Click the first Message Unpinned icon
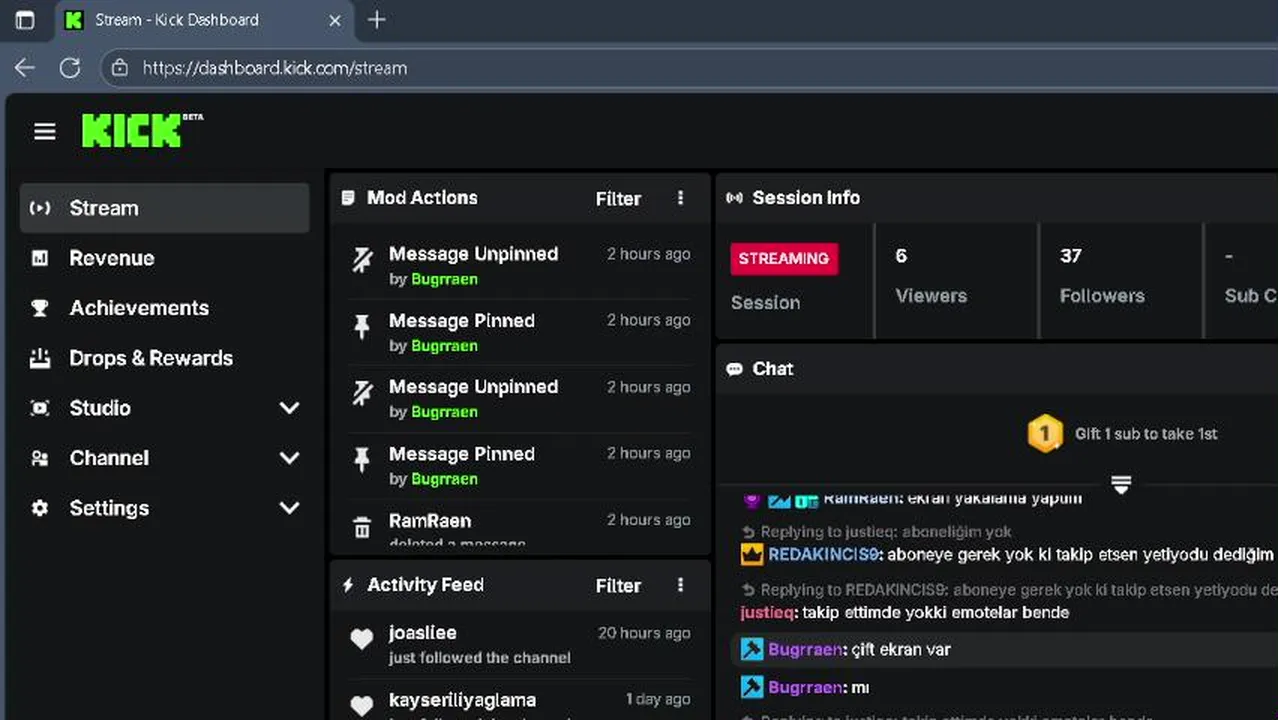 click(x=362, y=261)
